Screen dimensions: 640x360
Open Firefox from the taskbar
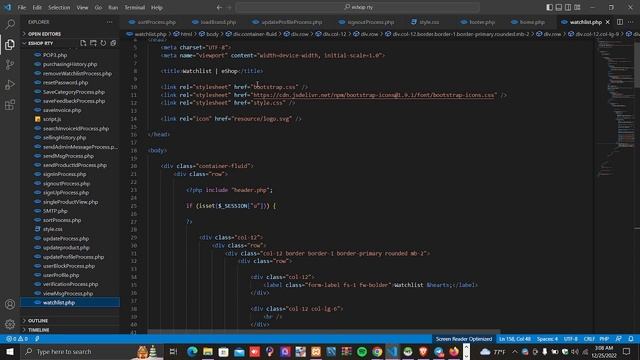(454, 351)
